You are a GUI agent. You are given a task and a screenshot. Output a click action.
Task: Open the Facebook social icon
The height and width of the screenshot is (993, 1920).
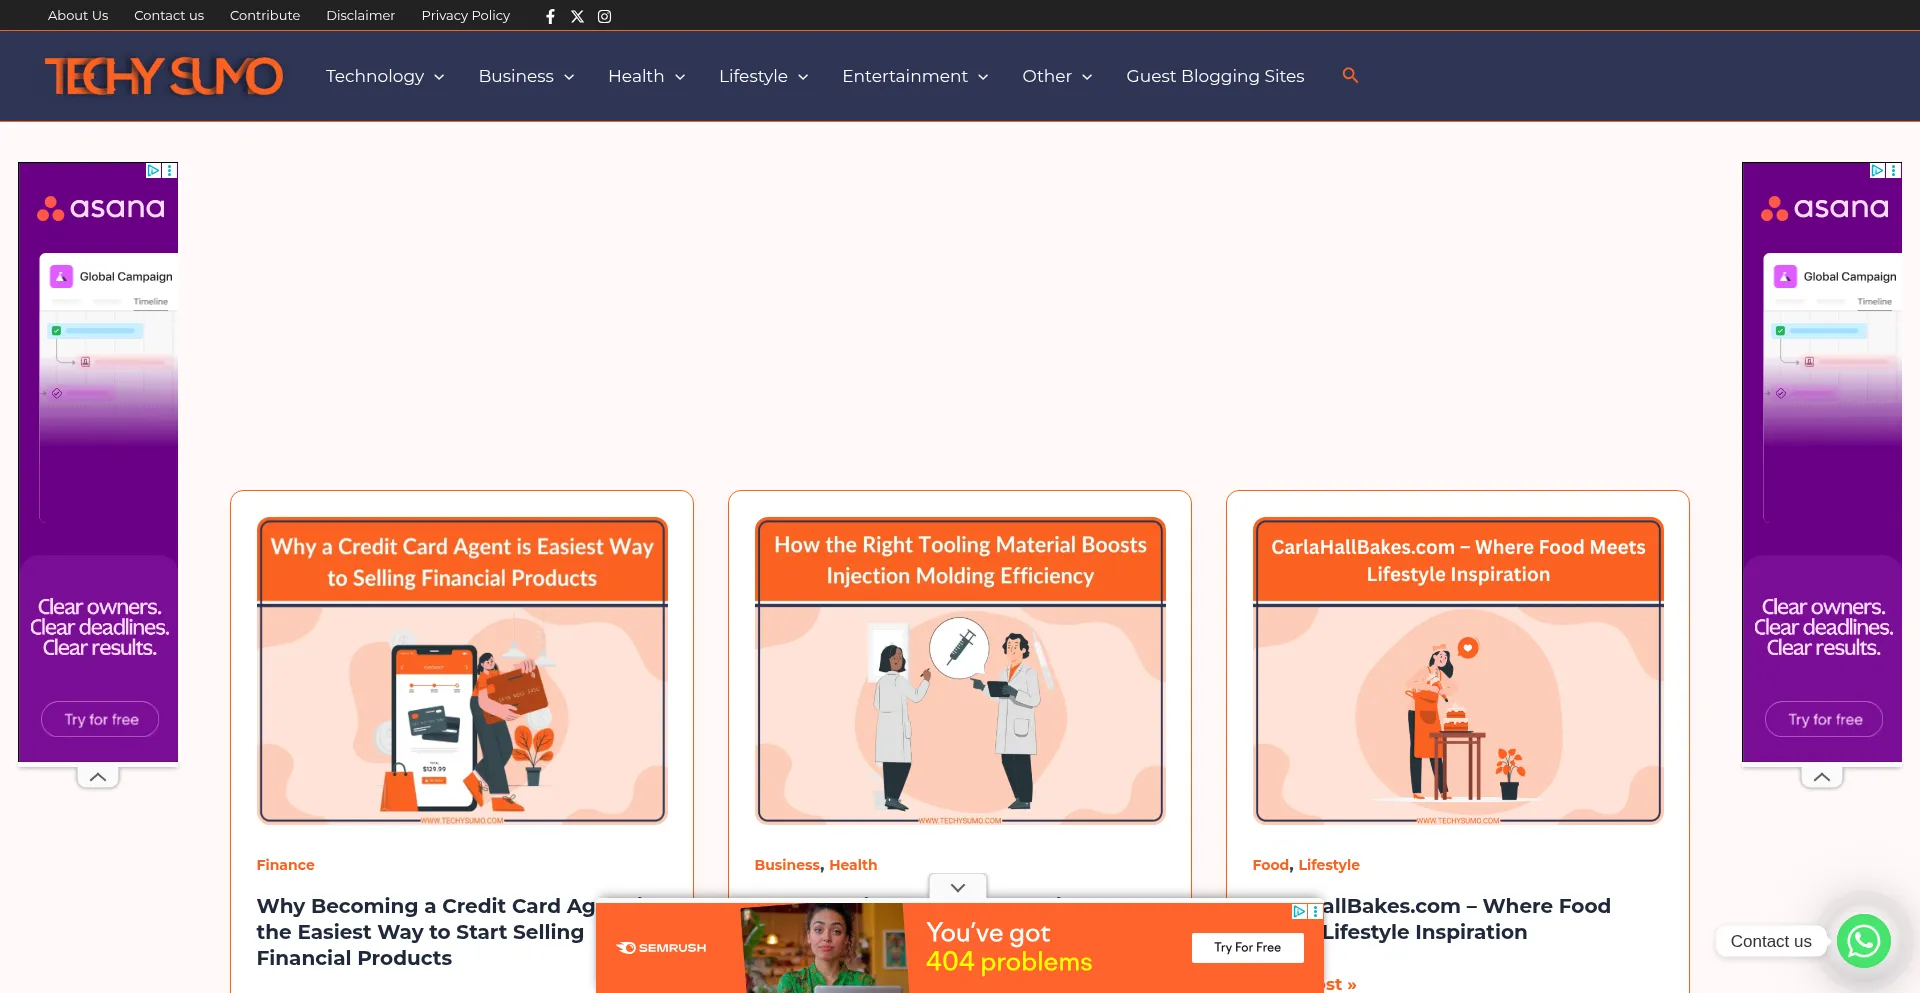550,16
